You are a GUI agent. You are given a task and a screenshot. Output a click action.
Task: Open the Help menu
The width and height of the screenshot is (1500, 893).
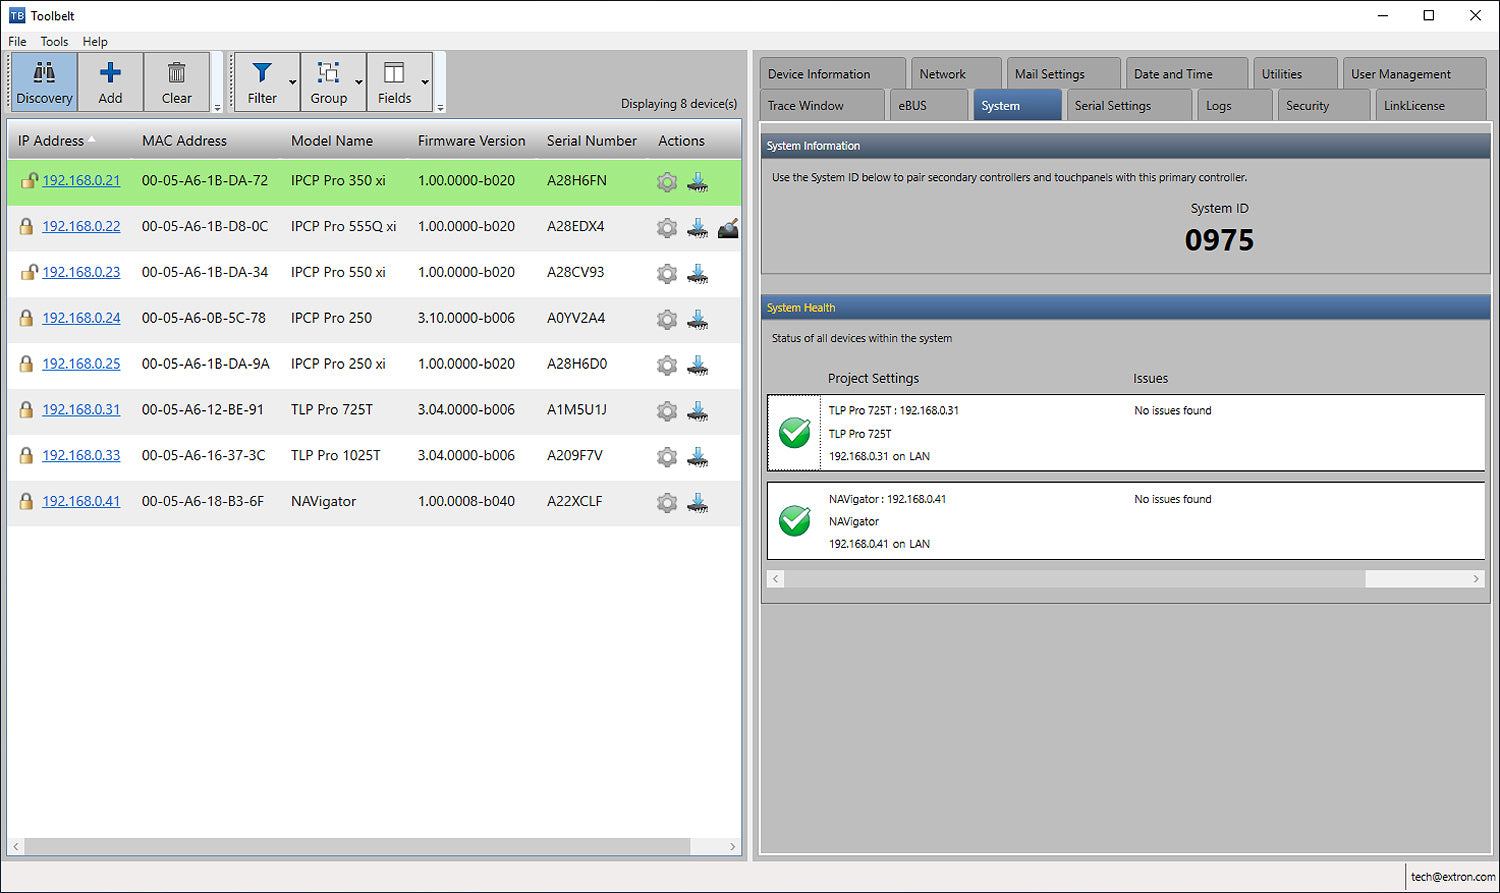click(95, 41)
